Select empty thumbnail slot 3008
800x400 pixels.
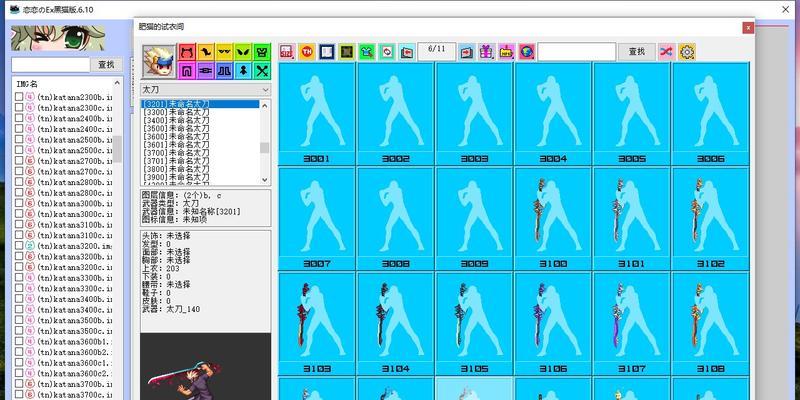[395, 218]
